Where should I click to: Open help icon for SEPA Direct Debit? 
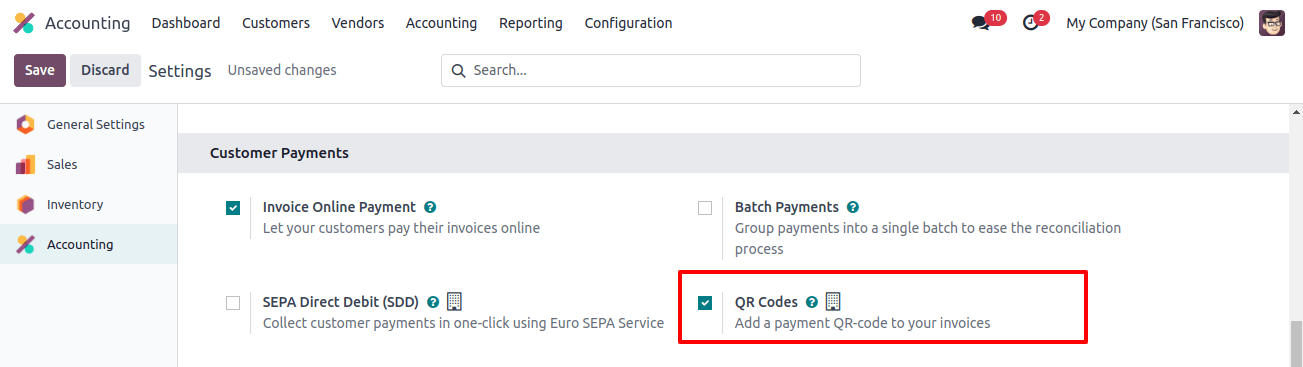click(x=433, y=302)
